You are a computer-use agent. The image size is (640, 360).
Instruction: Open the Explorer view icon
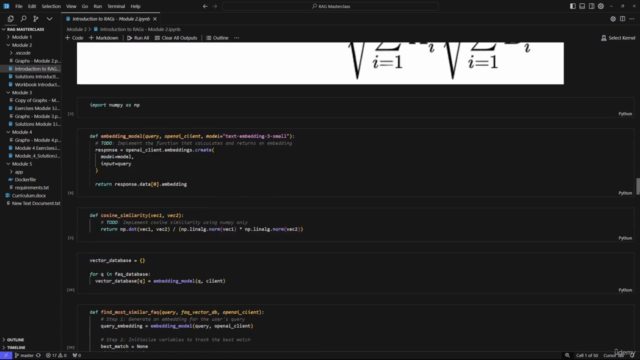coord(11,19)
